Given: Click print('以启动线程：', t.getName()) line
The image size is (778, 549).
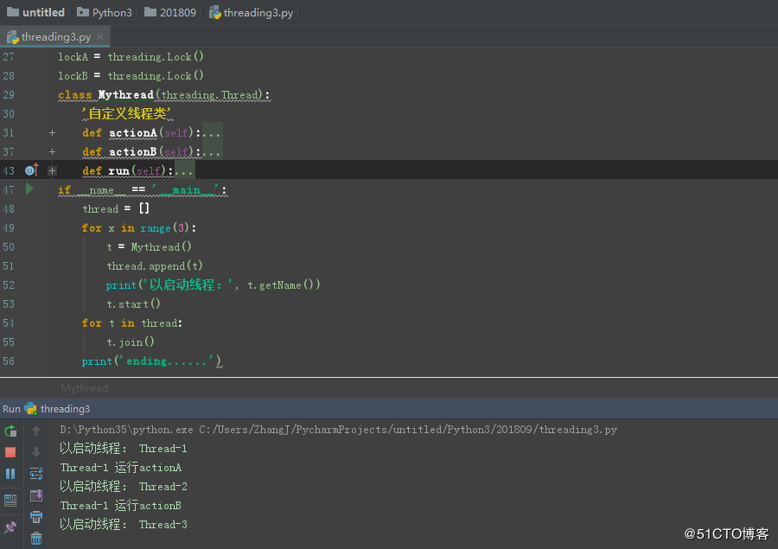Looking at the screenshot, I should 213,285.
